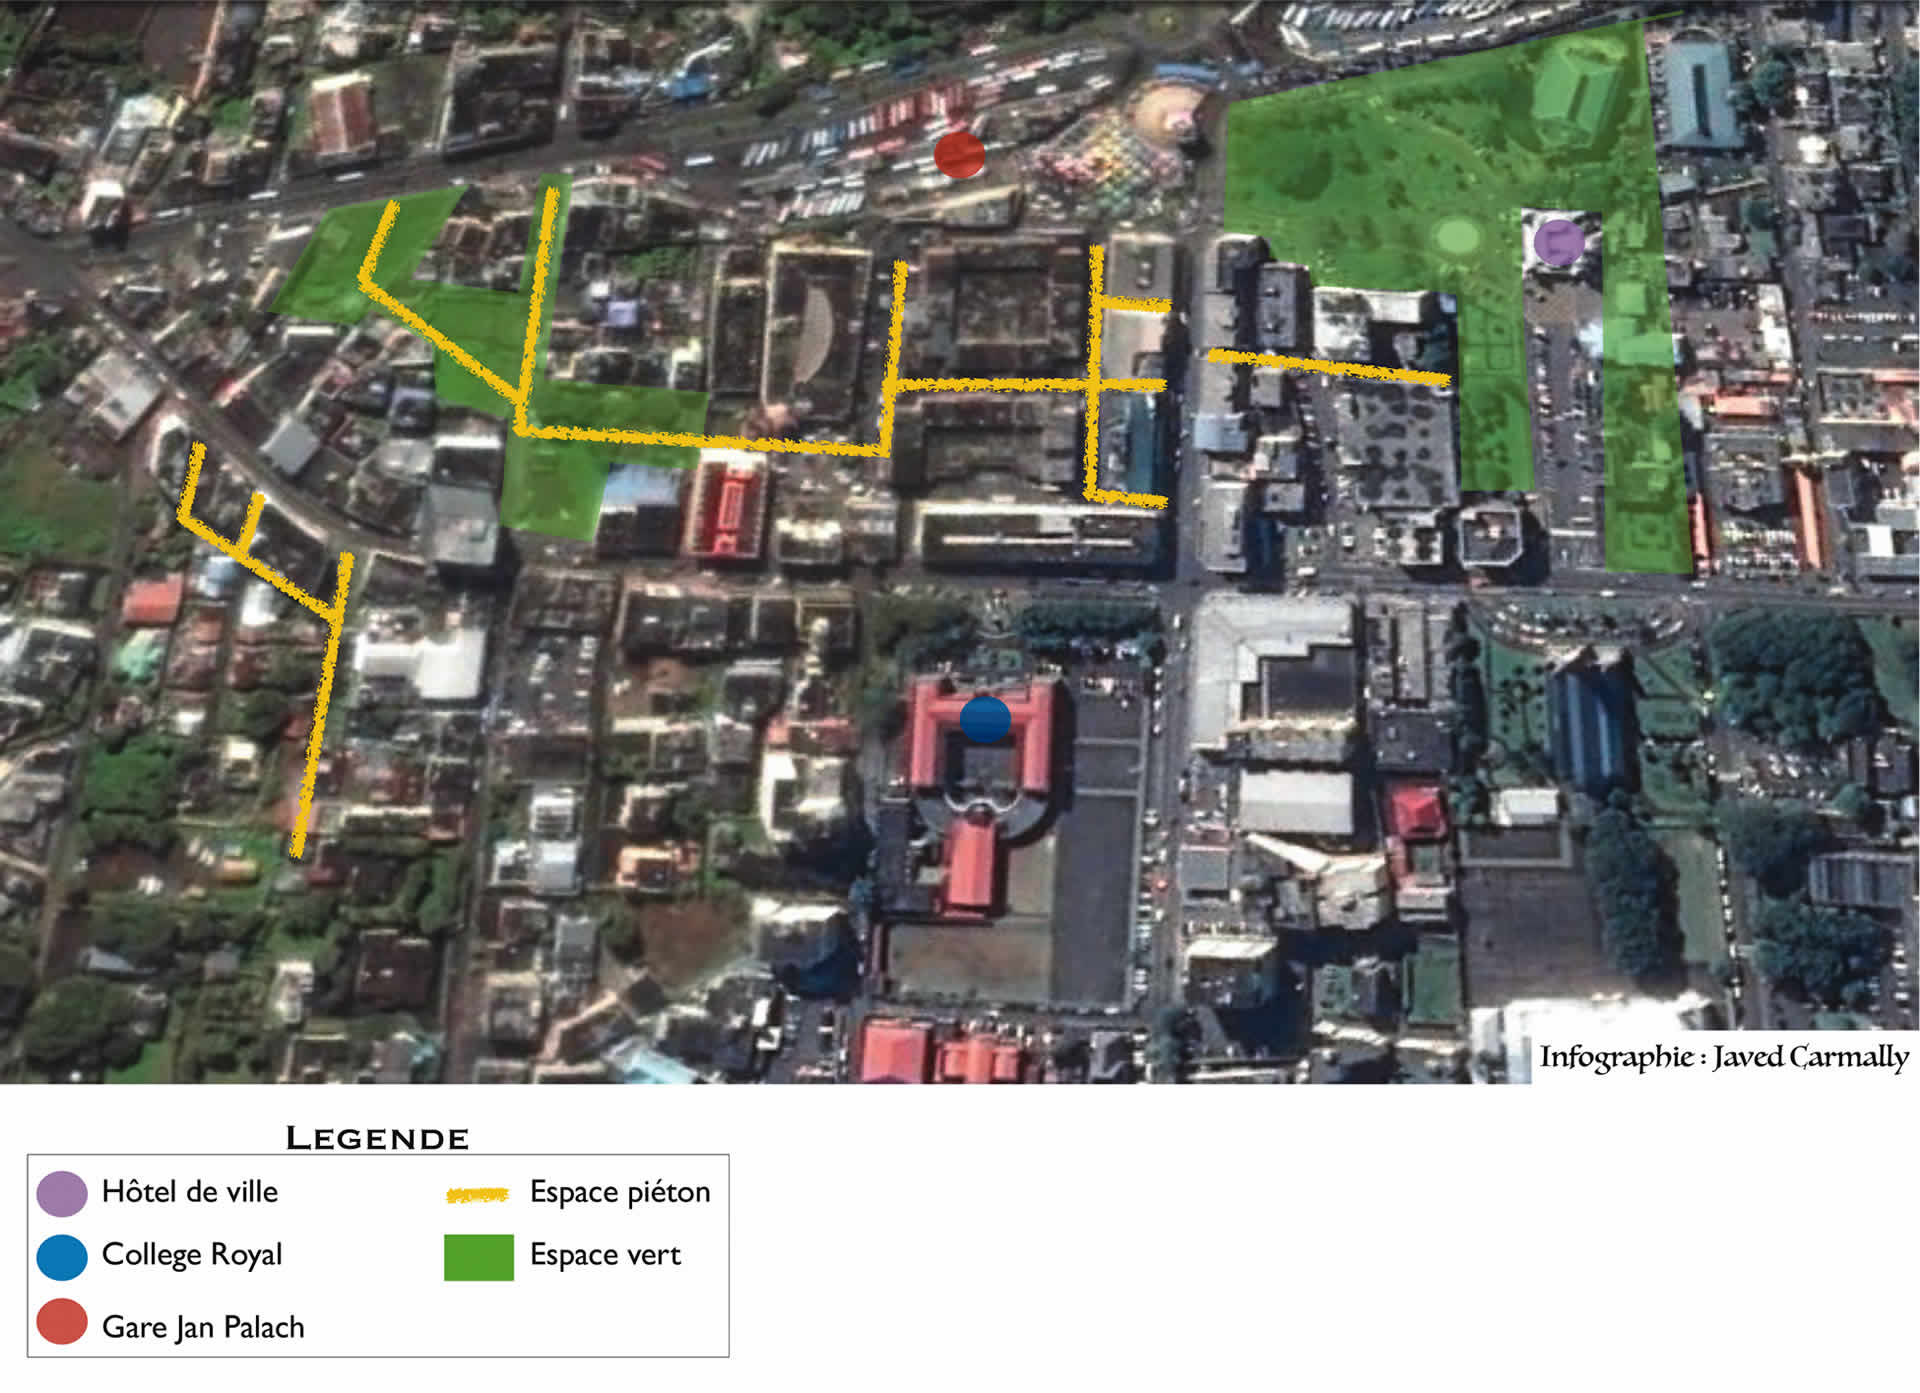Screen dimensions: 1920x1393
Task: Click the light green circle in the park
Action: 1457,237
